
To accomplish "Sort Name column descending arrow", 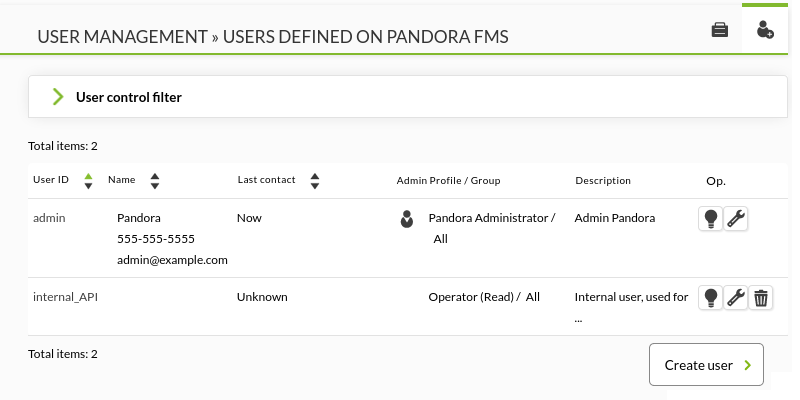I will [155, 186].
